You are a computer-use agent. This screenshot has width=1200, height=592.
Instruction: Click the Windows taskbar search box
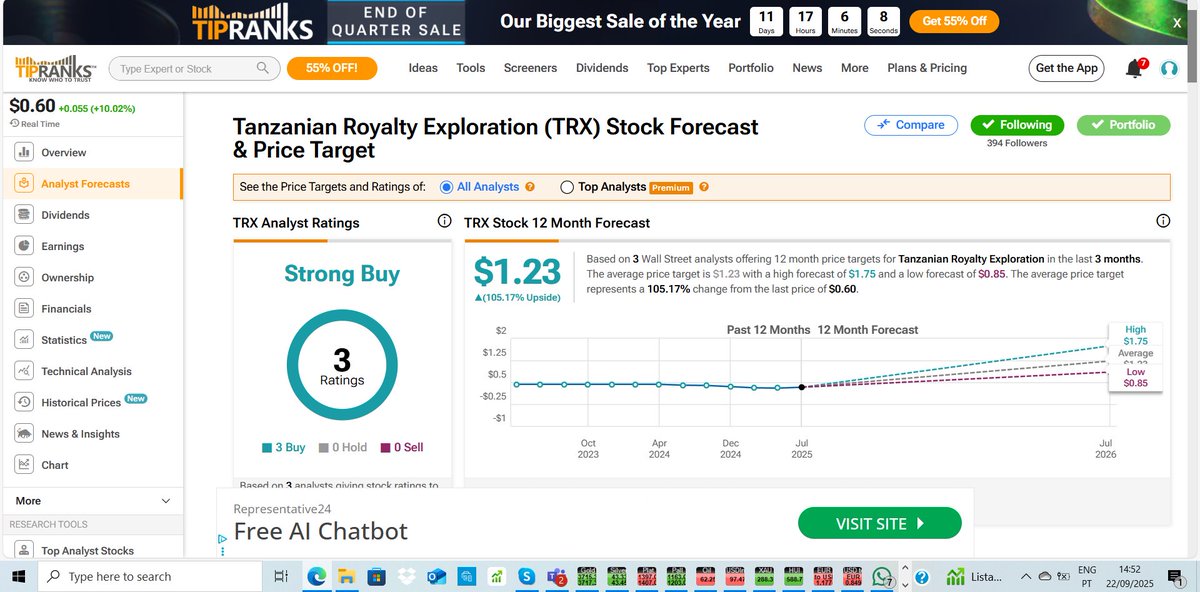149,576
